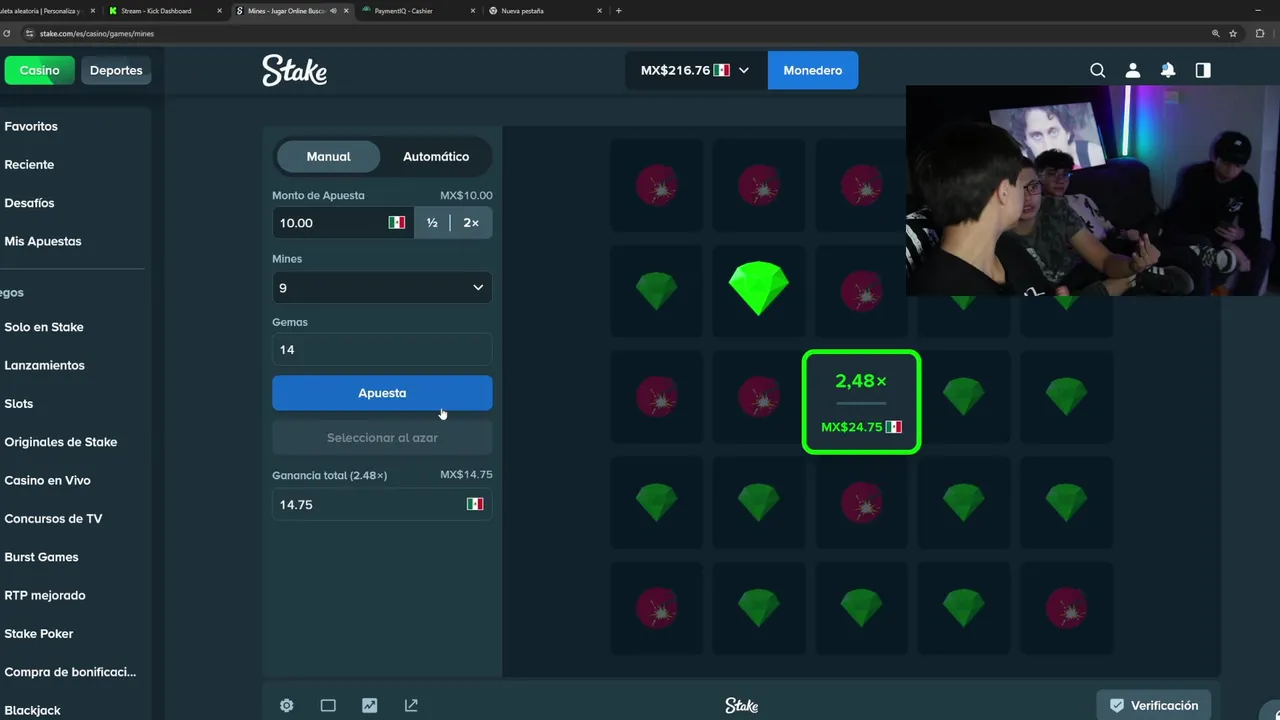This screenshot has height=720, width=1280.
Task: Select Manual betting mode
Action: tap(328, 156)
